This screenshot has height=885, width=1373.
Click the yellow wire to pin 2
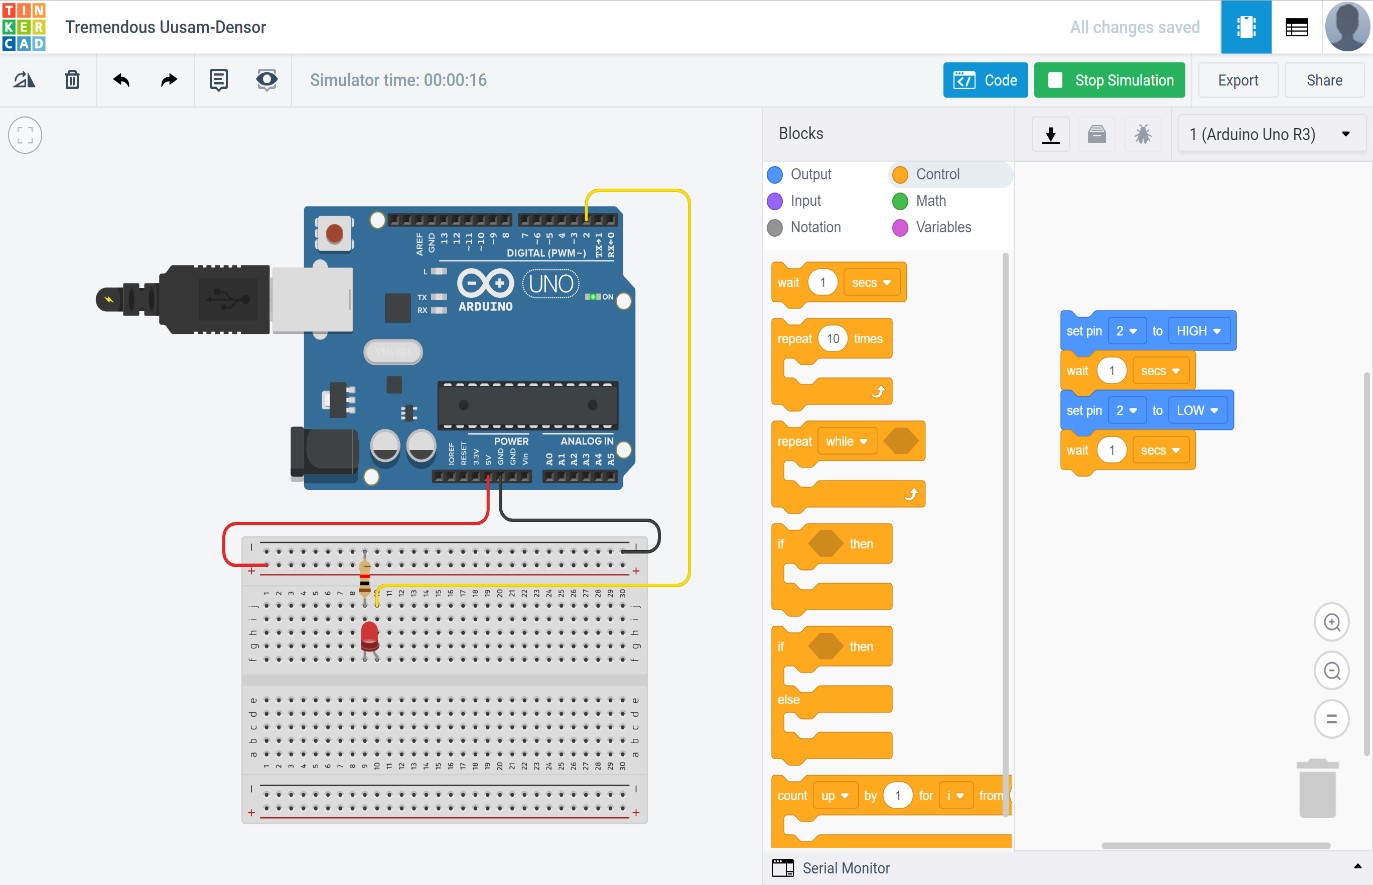689,390
